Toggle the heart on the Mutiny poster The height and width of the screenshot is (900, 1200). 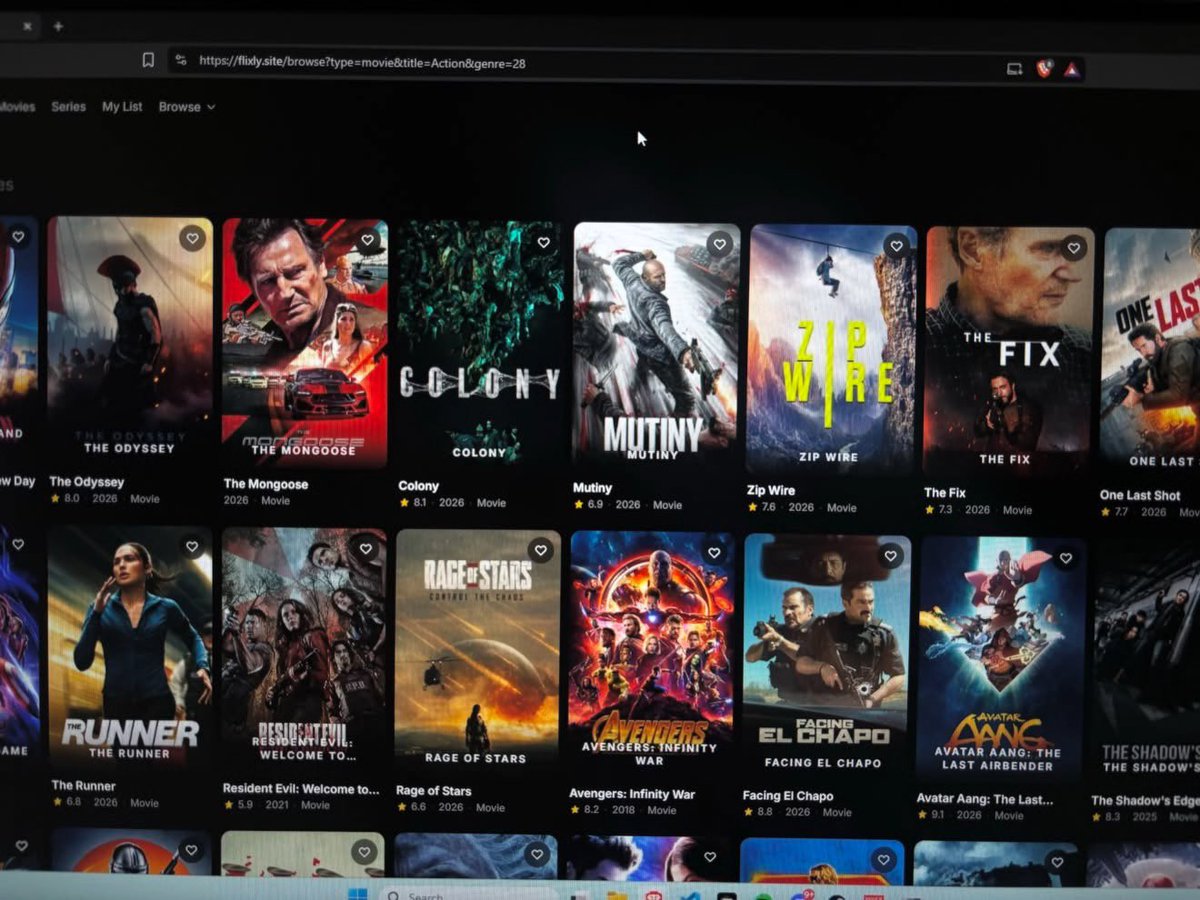[x=719, y=243]
